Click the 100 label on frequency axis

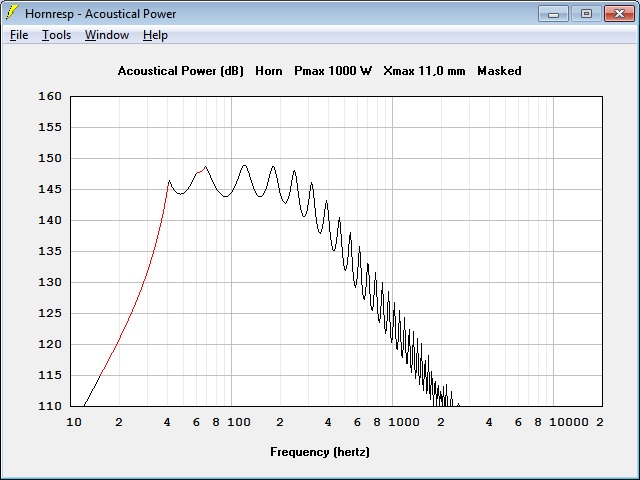(239, 422)
